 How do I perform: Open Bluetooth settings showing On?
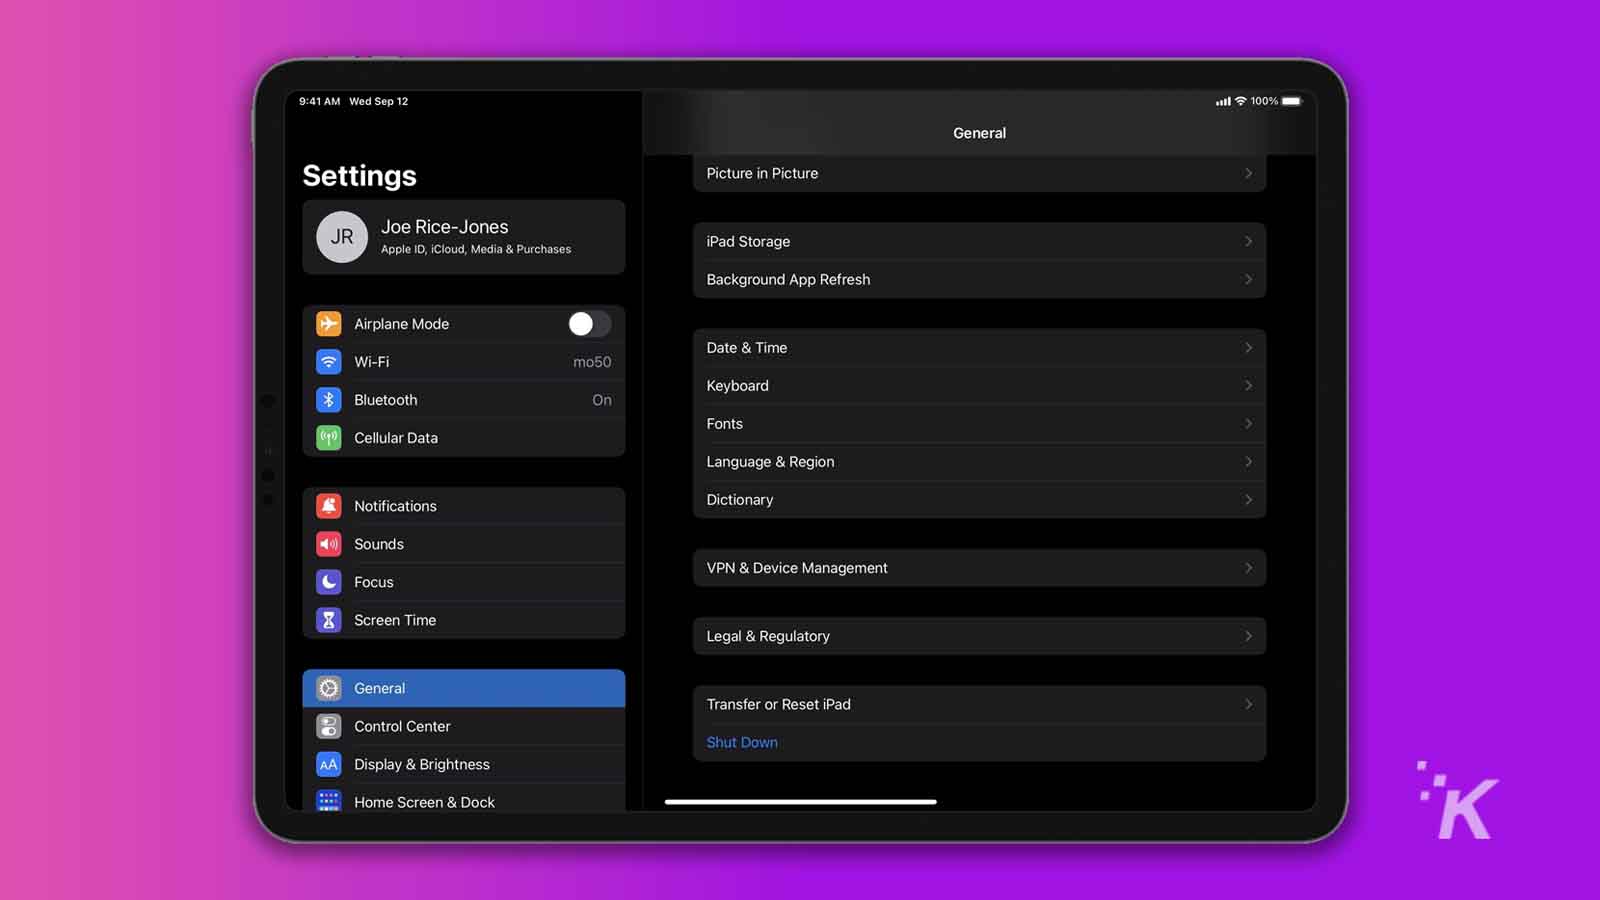tap(464, 400)
